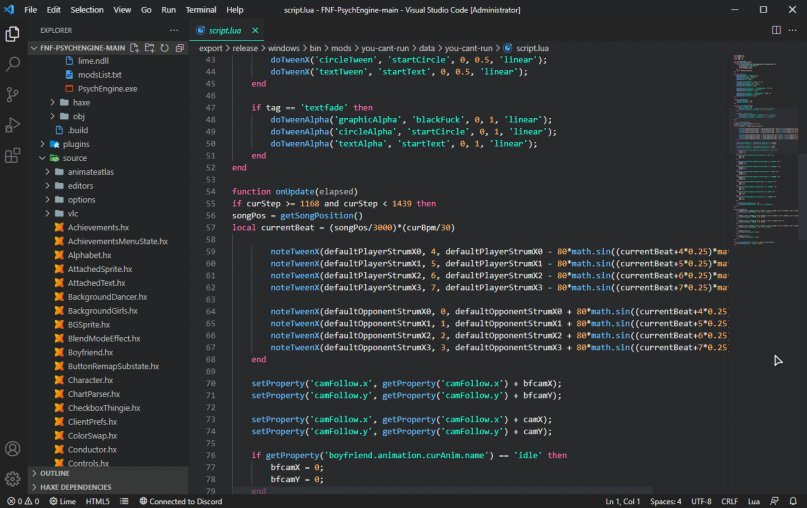Click the New Folder icon in Explorer

[150, 47]
